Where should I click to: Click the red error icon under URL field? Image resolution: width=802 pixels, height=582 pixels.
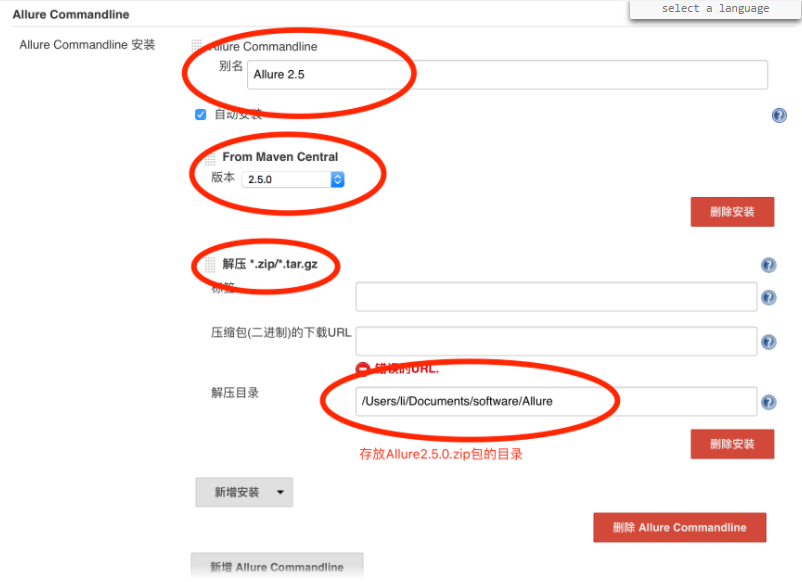pos(363,369)
